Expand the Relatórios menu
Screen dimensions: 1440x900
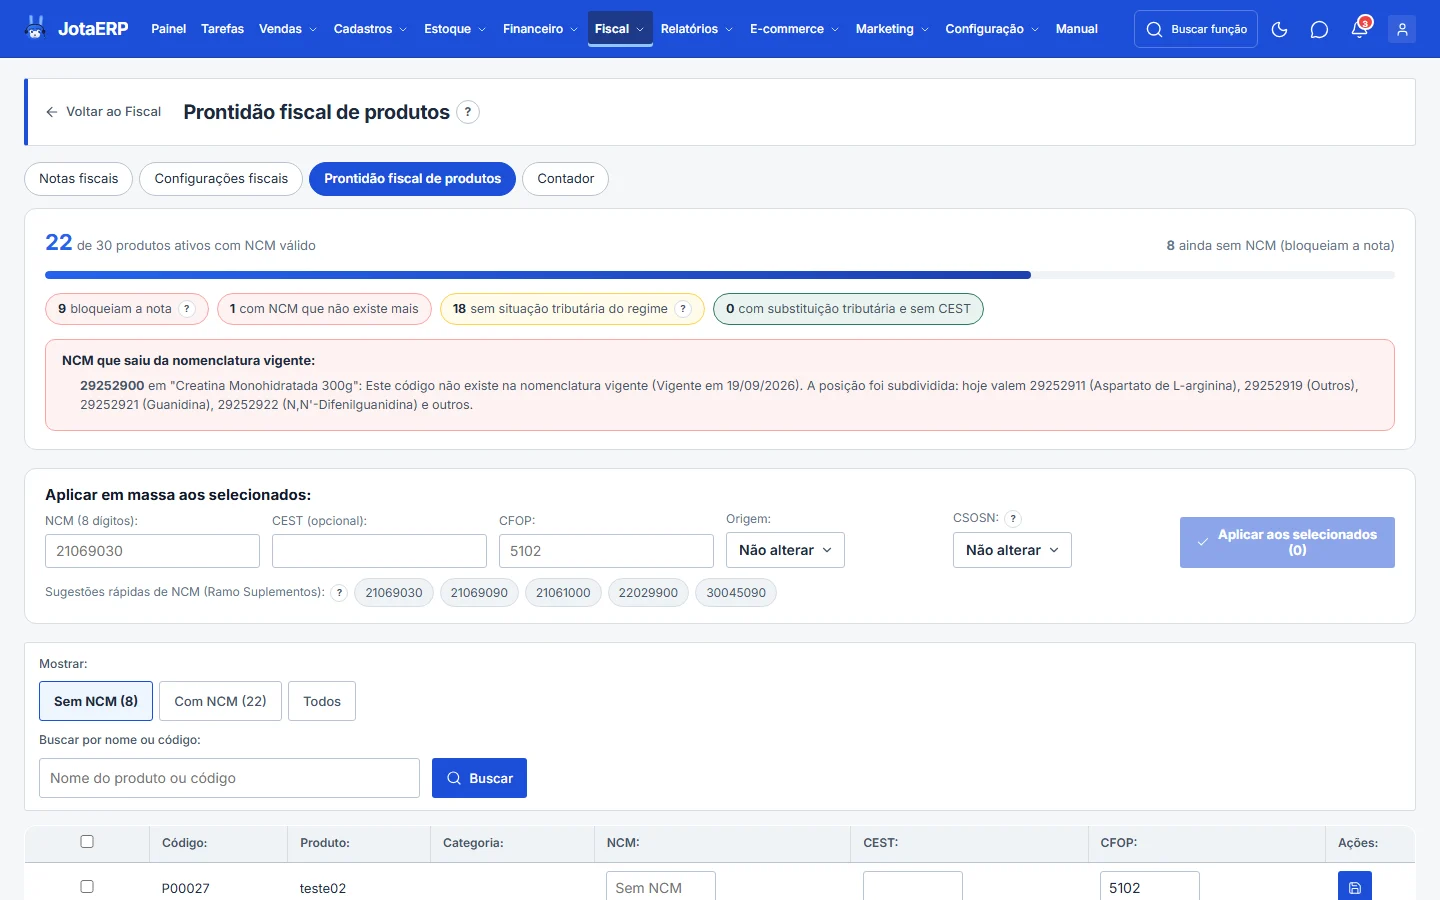696,29
